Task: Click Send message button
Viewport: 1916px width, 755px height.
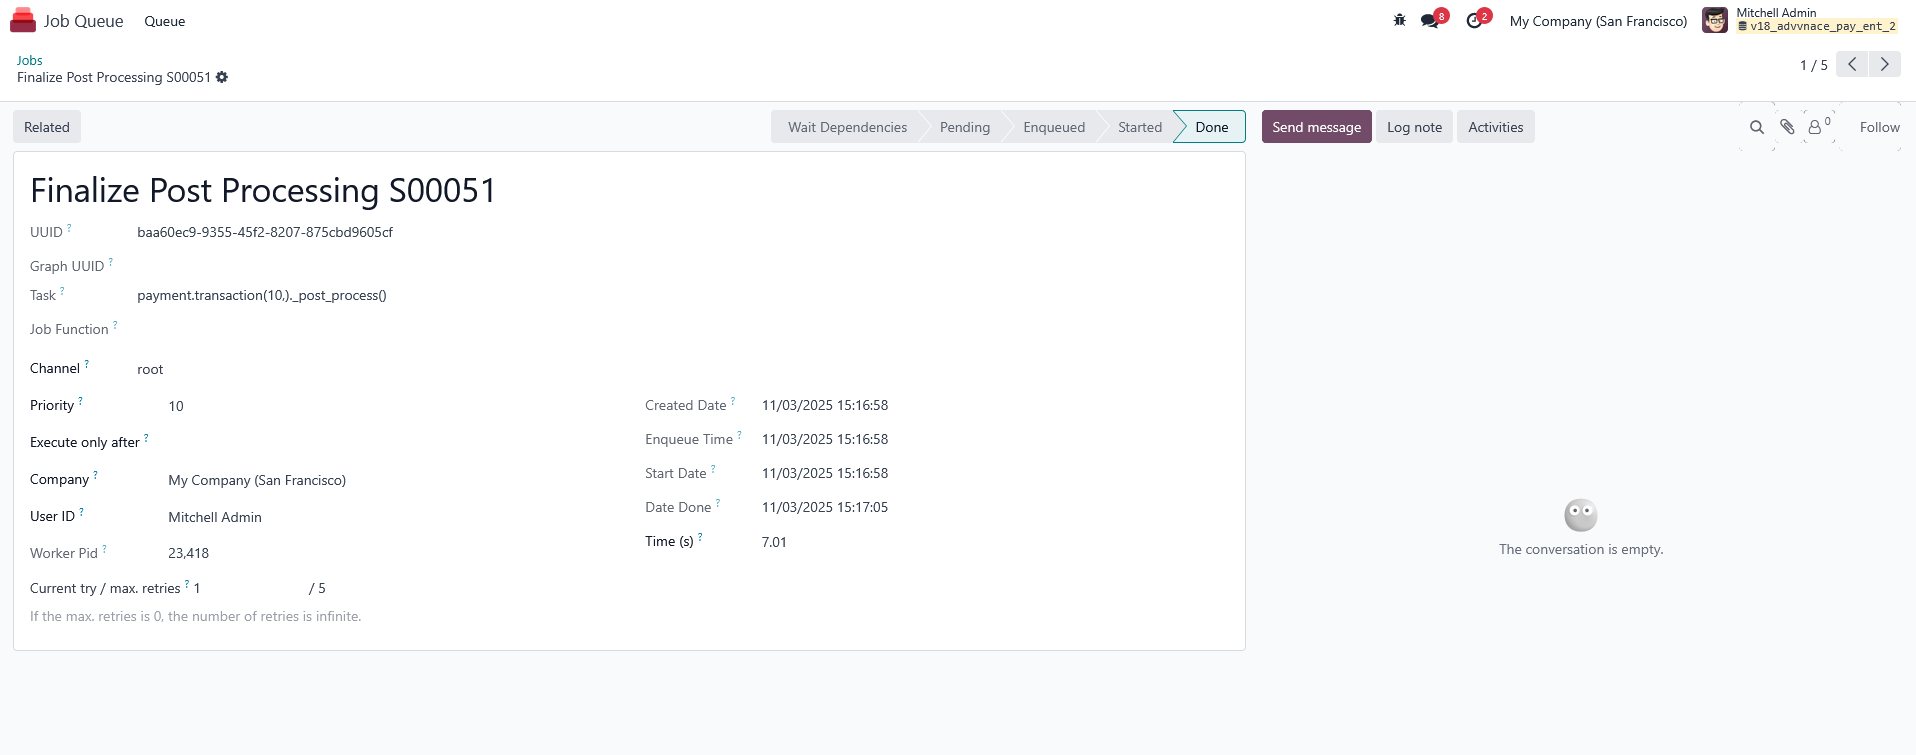Action: 1316,127
